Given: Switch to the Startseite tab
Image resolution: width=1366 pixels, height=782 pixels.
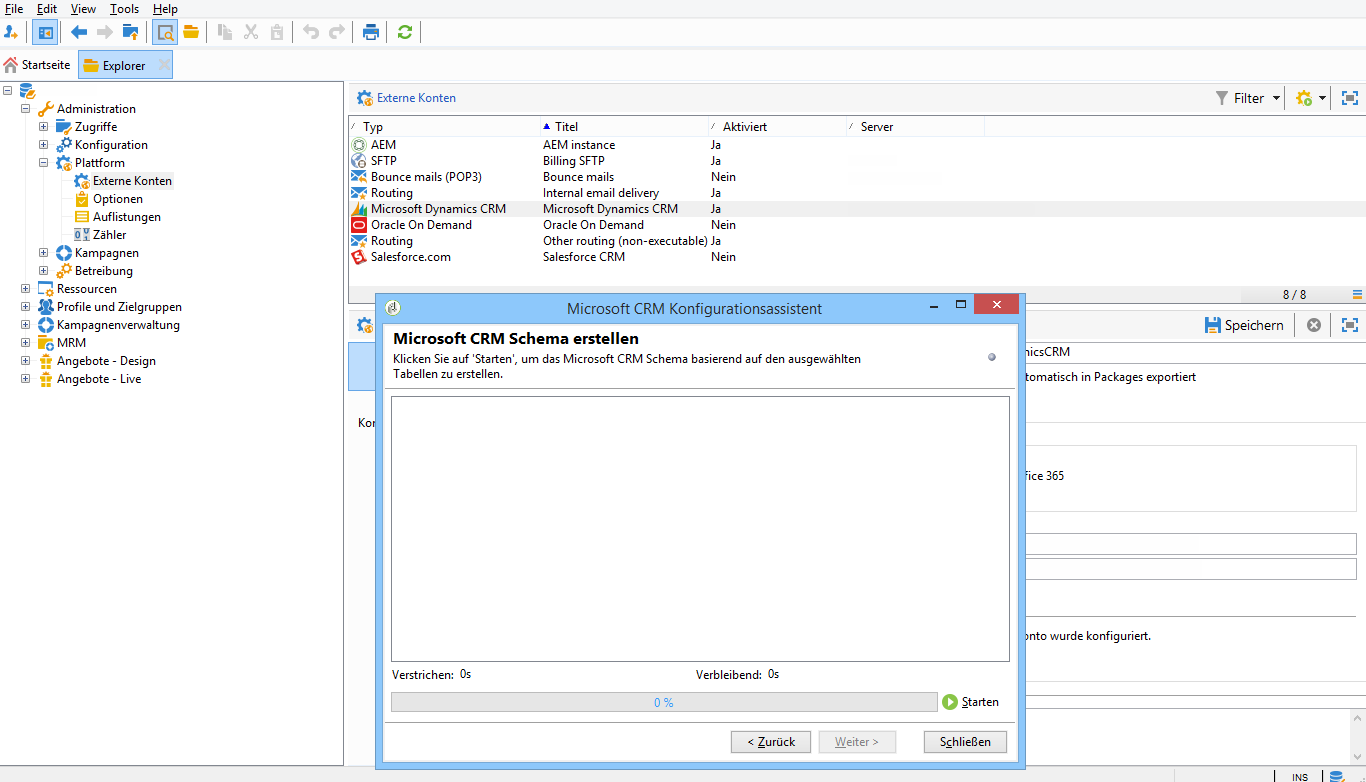Looking at the screenshot, I should [x=37, y=65].
